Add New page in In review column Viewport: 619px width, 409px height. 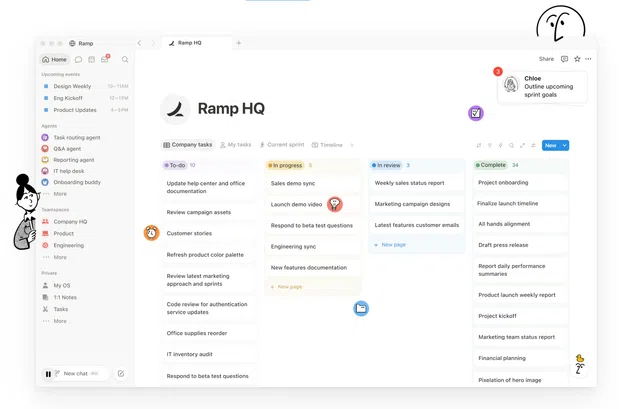point(390,245)
